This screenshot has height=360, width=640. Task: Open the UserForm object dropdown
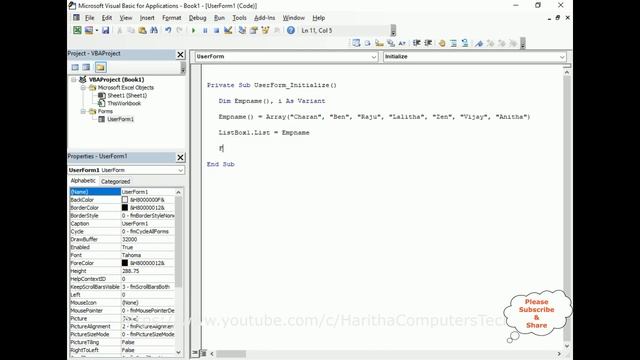373,57
